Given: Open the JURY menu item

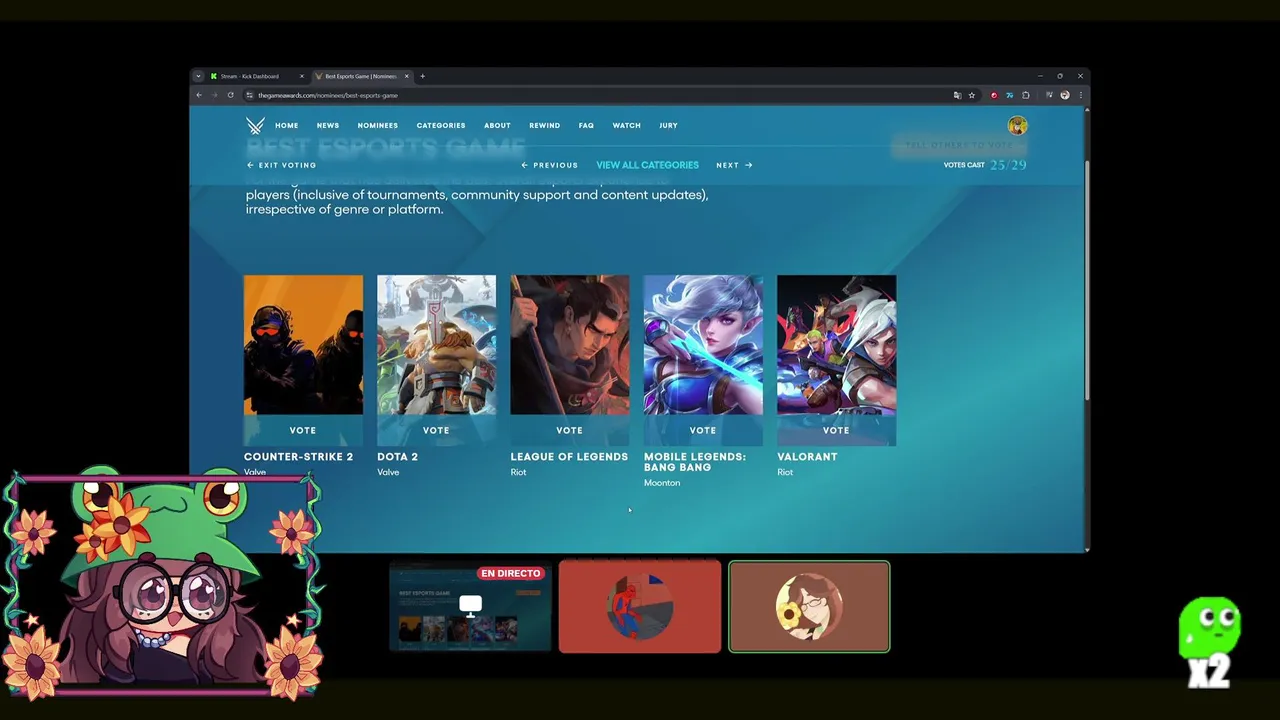Looking at the screenshot, I should [668, 126].
